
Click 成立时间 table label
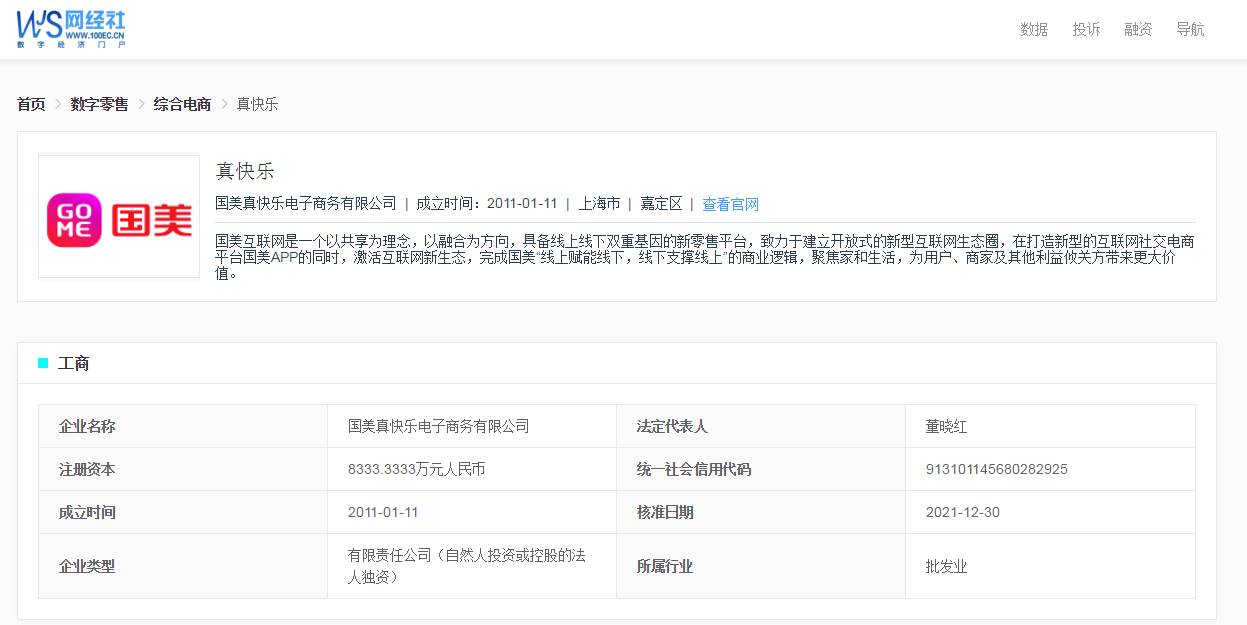pos(87,512)
